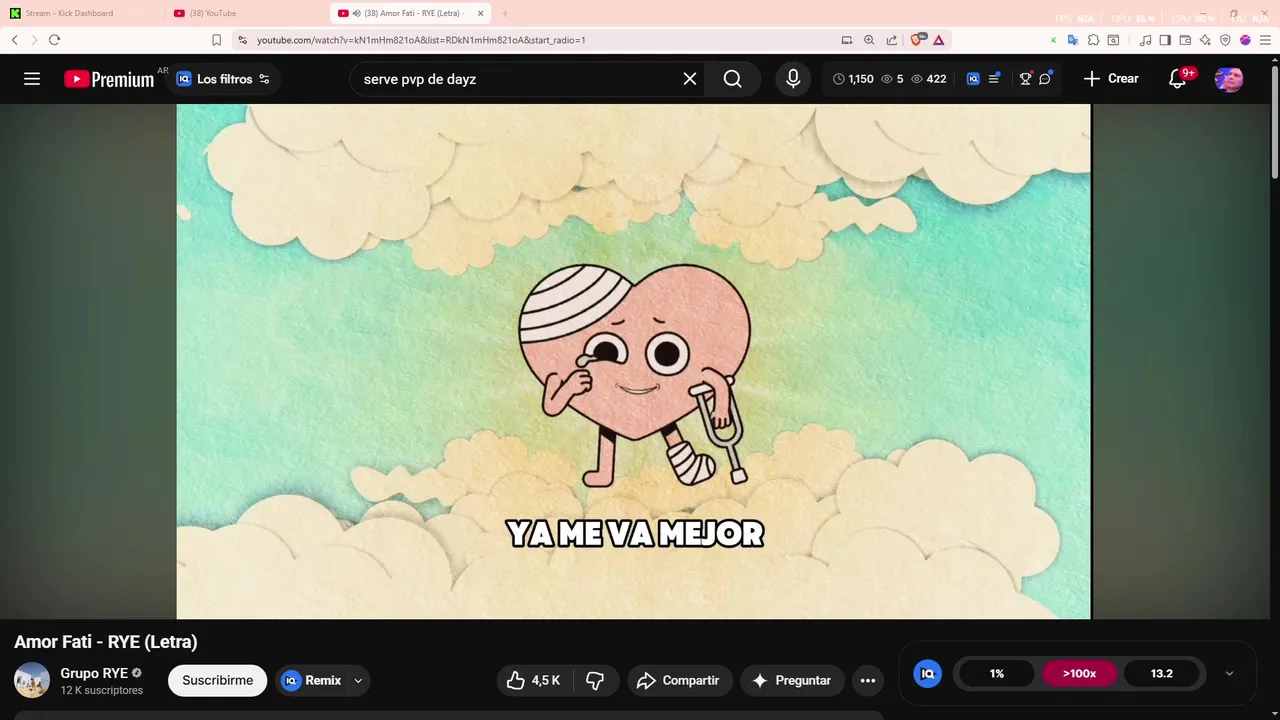Open the Brave Shields lion icon

point(916,40)
